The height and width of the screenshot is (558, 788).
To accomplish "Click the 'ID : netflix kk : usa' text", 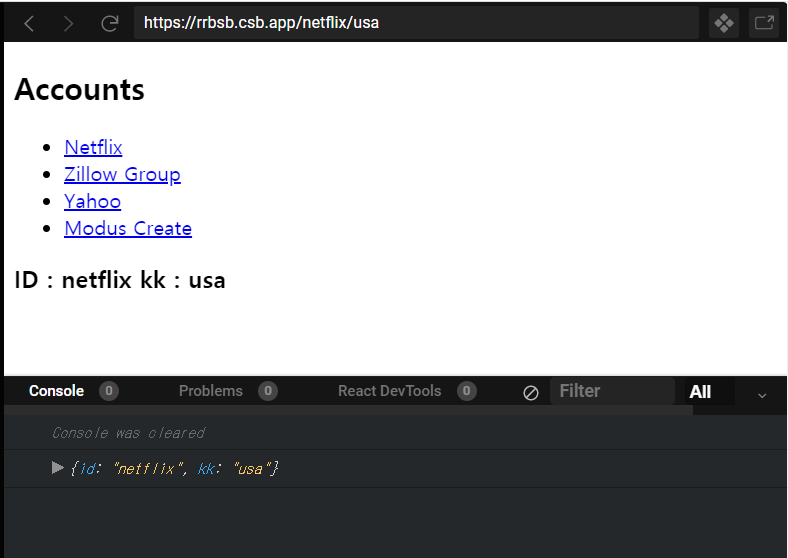I will [120, 280].
